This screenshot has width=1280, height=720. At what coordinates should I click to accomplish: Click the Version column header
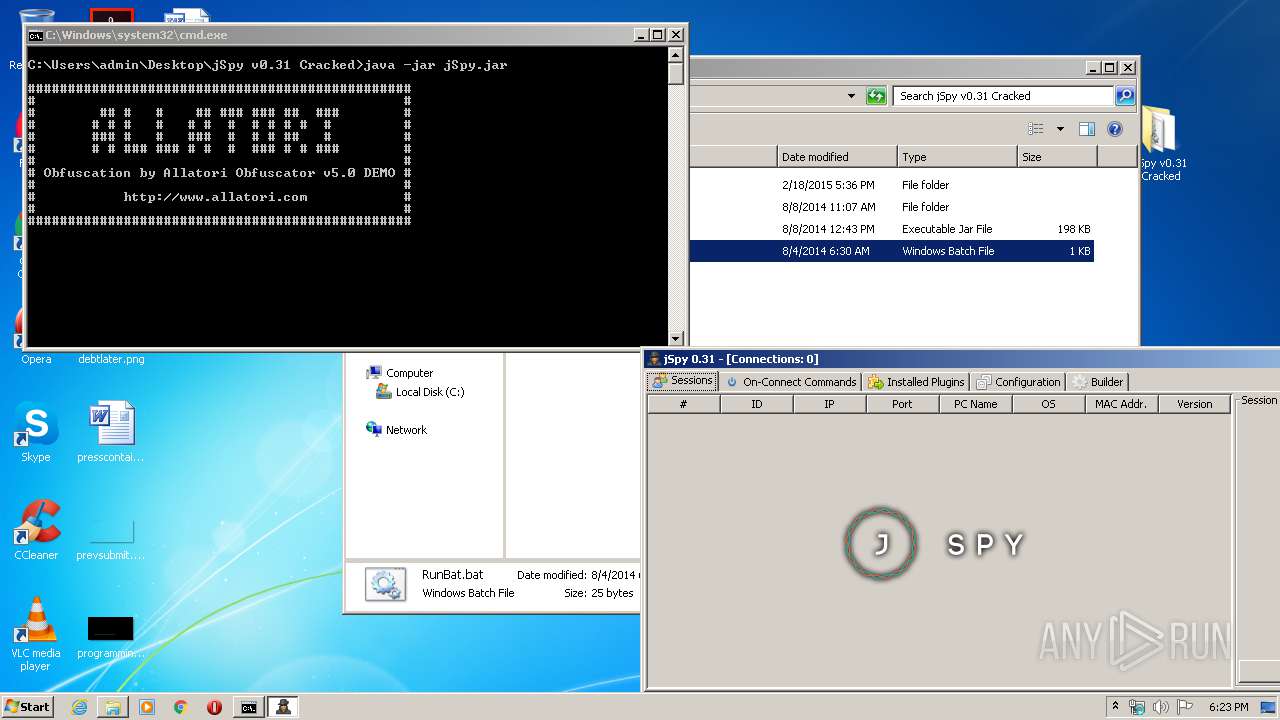point(1195,404)
